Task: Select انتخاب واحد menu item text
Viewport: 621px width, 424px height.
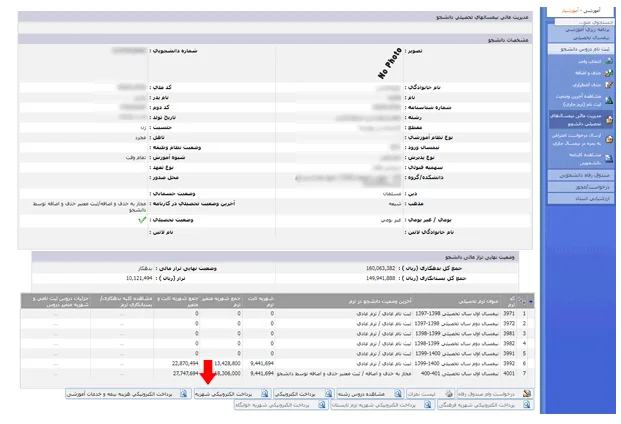Action: pos(590,61)
